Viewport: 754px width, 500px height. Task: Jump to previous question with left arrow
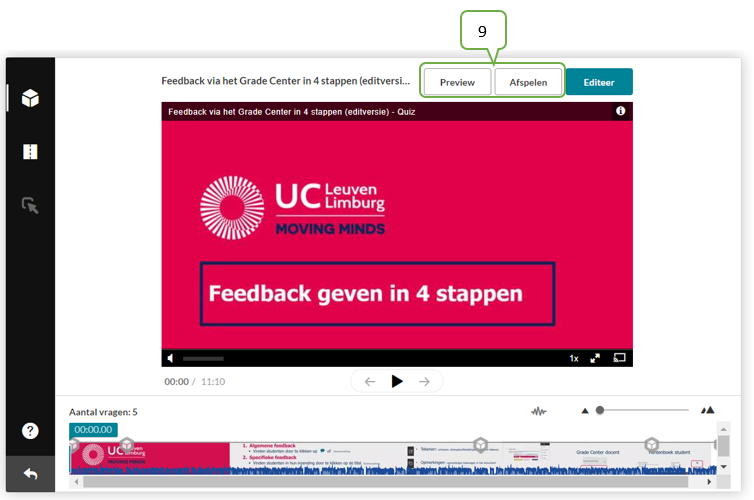coord(370,382)
